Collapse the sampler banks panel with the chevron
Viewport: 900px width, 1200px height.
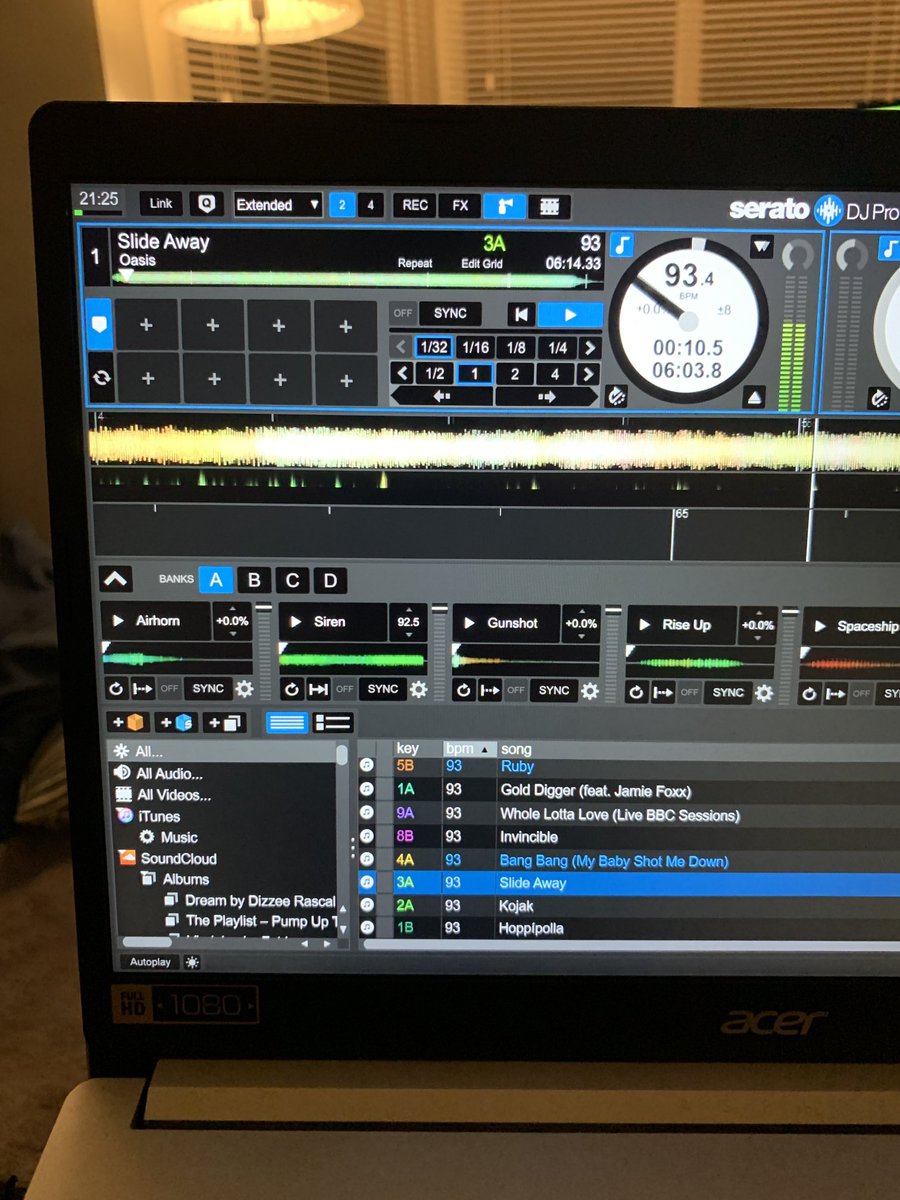117,578
